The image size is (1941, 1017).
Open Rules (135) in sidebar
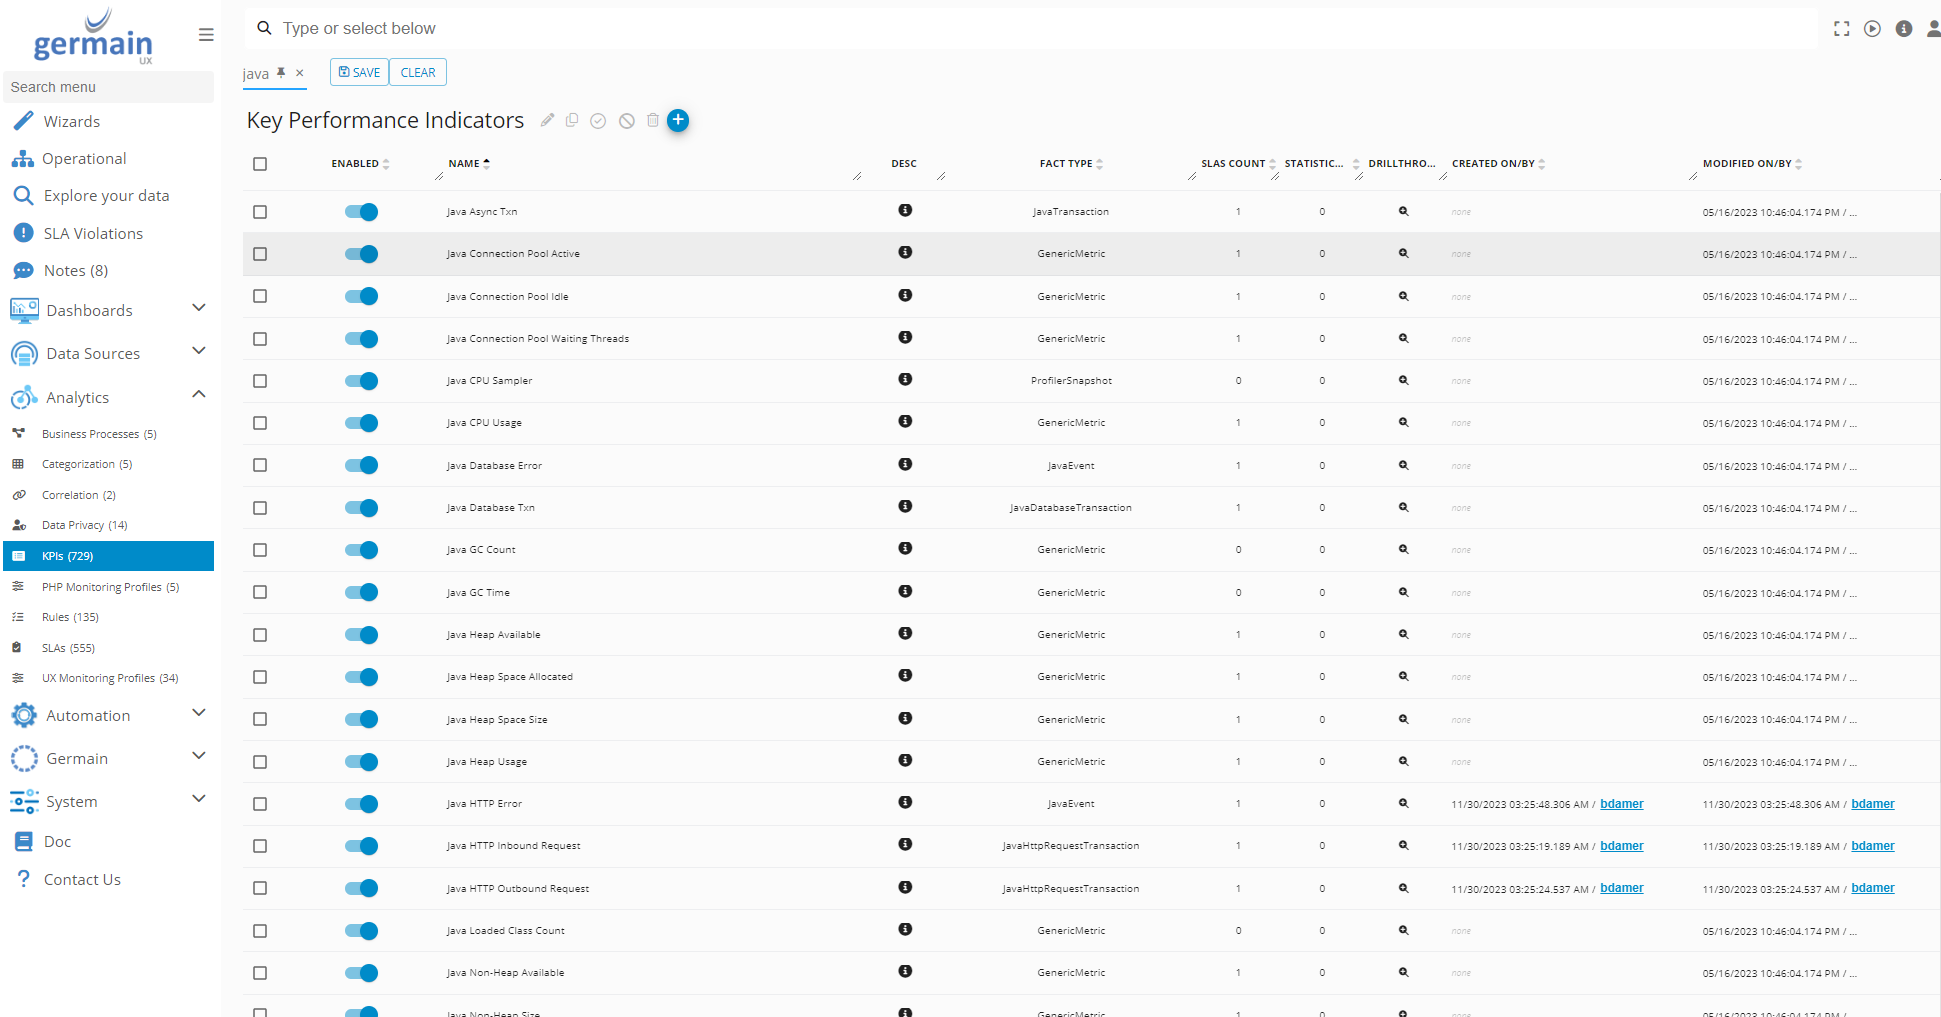(70, 617)
